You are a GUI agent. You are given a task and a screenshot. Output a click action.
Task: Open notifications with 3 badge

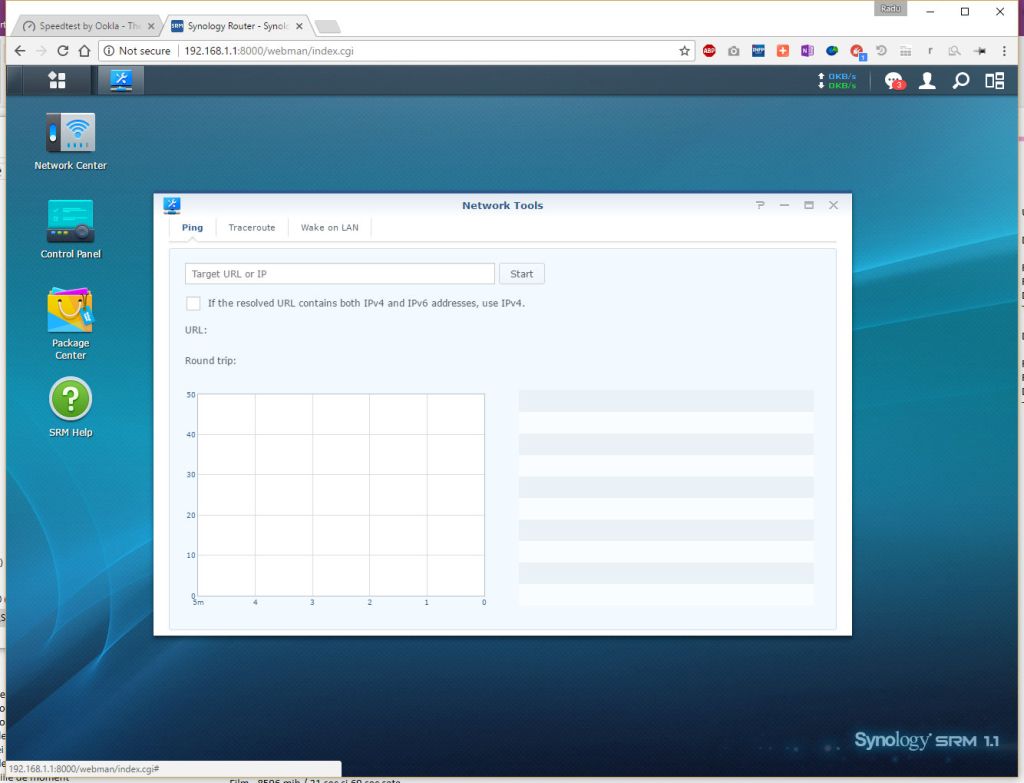[x=894, y=81]
